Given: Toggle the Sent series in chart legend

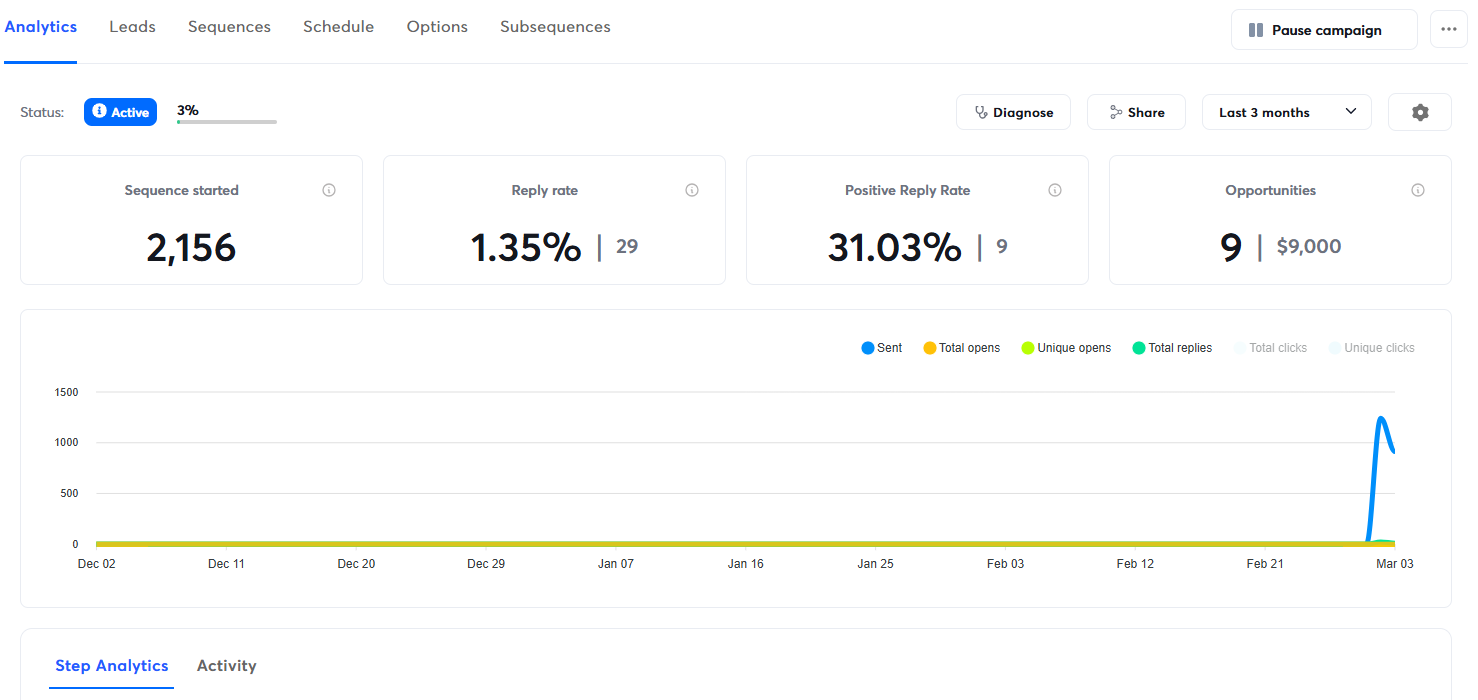Looking at the screenshot, I should pos(881,348).
